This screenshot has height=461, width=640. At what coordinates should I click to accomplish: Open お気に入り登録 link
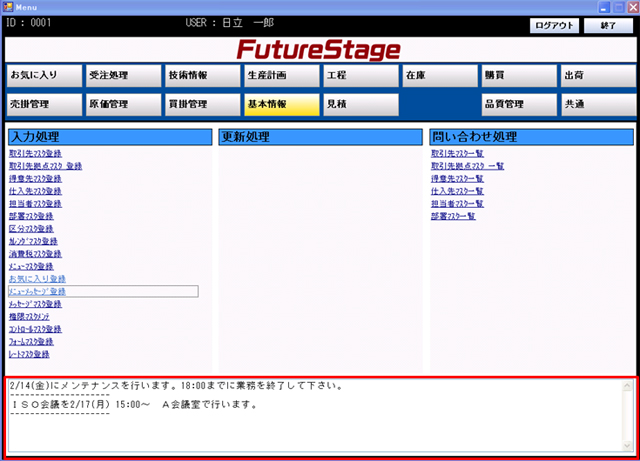(37, 279)
